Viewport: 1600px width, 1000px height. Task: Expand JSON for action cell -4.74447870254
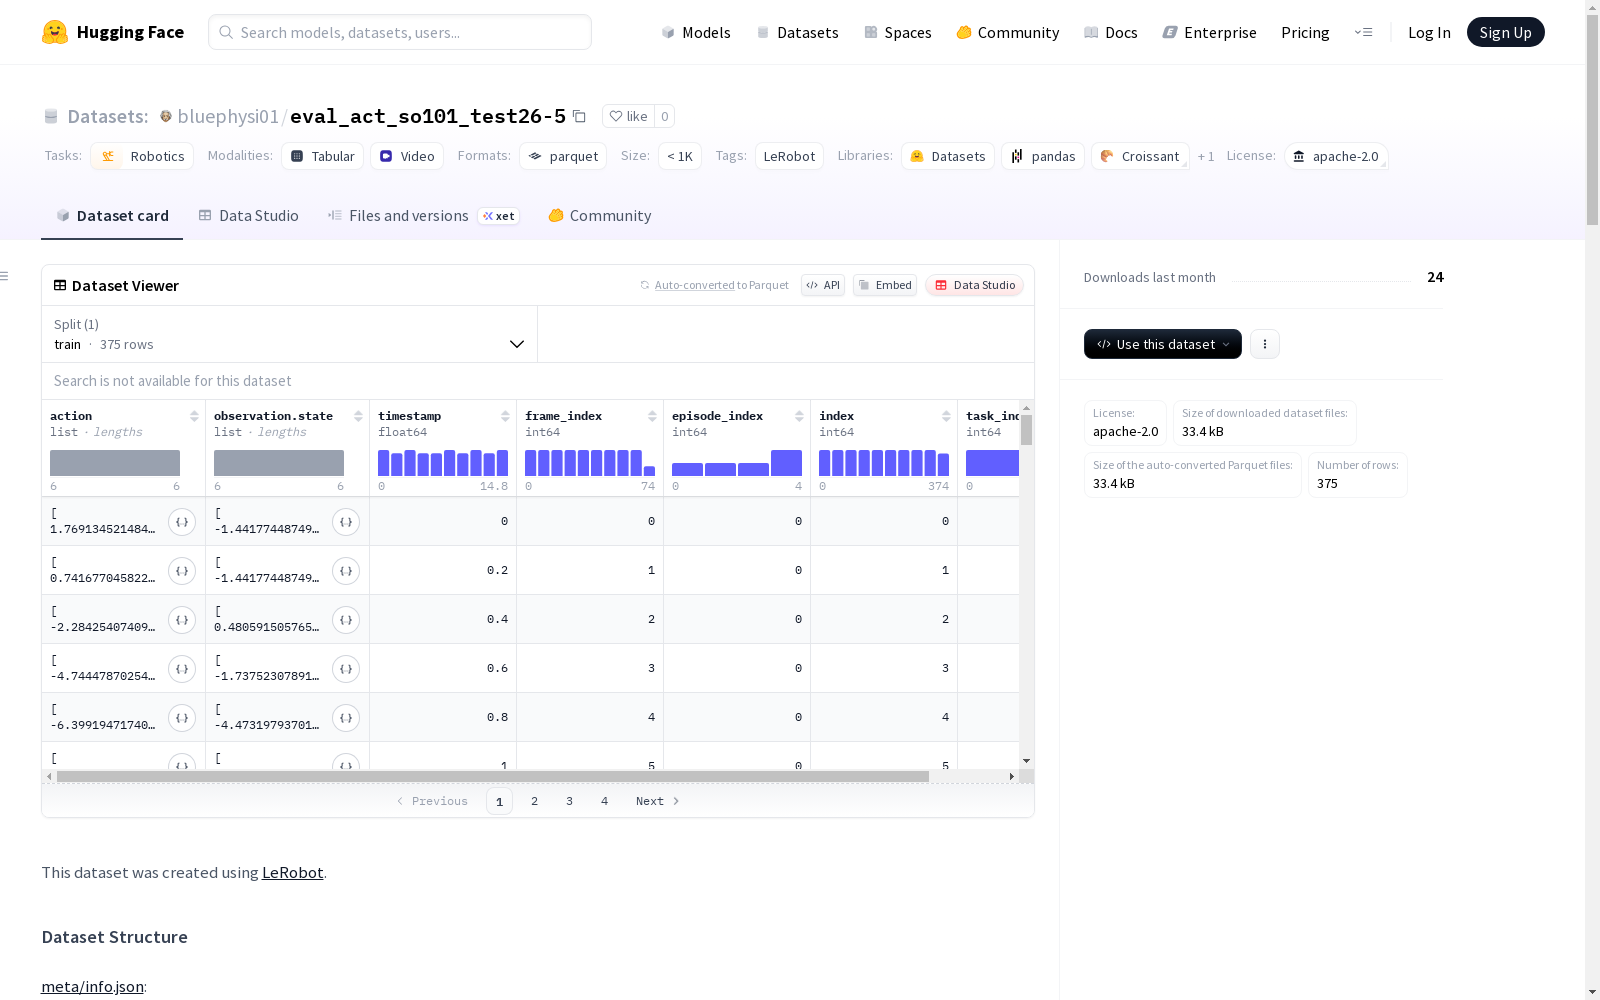coord(182,669)
